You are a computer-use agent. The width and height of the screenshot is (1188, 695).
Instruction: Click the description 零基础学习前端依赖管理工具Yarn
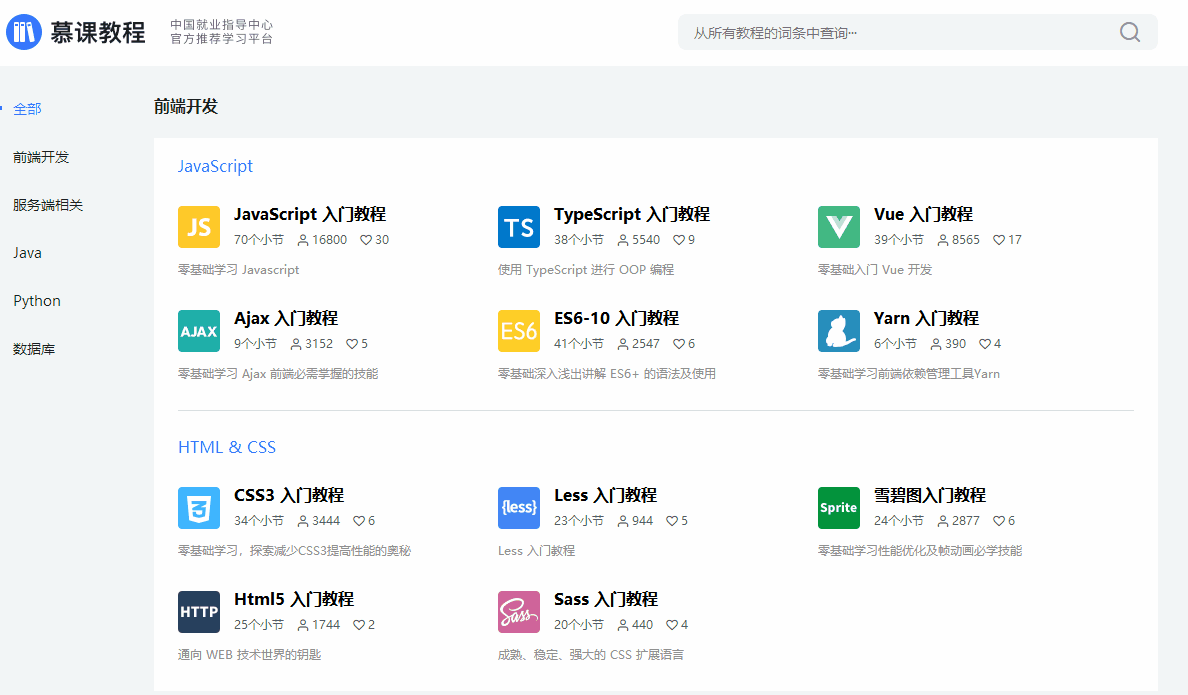tap(908, 374)
